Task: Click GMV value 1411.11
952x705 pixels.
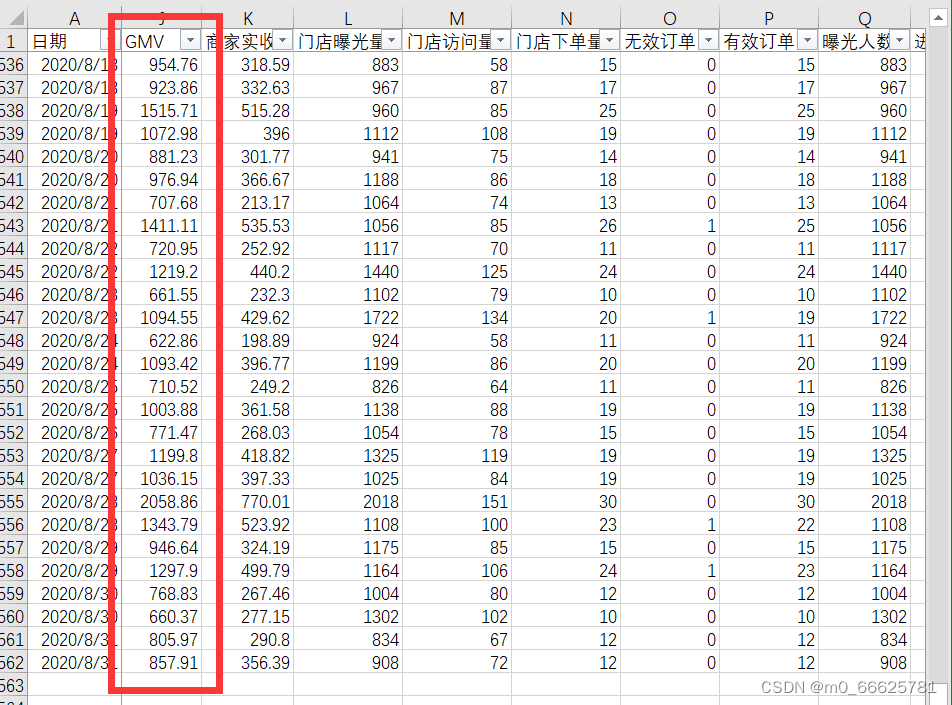Action: (169, 226)
